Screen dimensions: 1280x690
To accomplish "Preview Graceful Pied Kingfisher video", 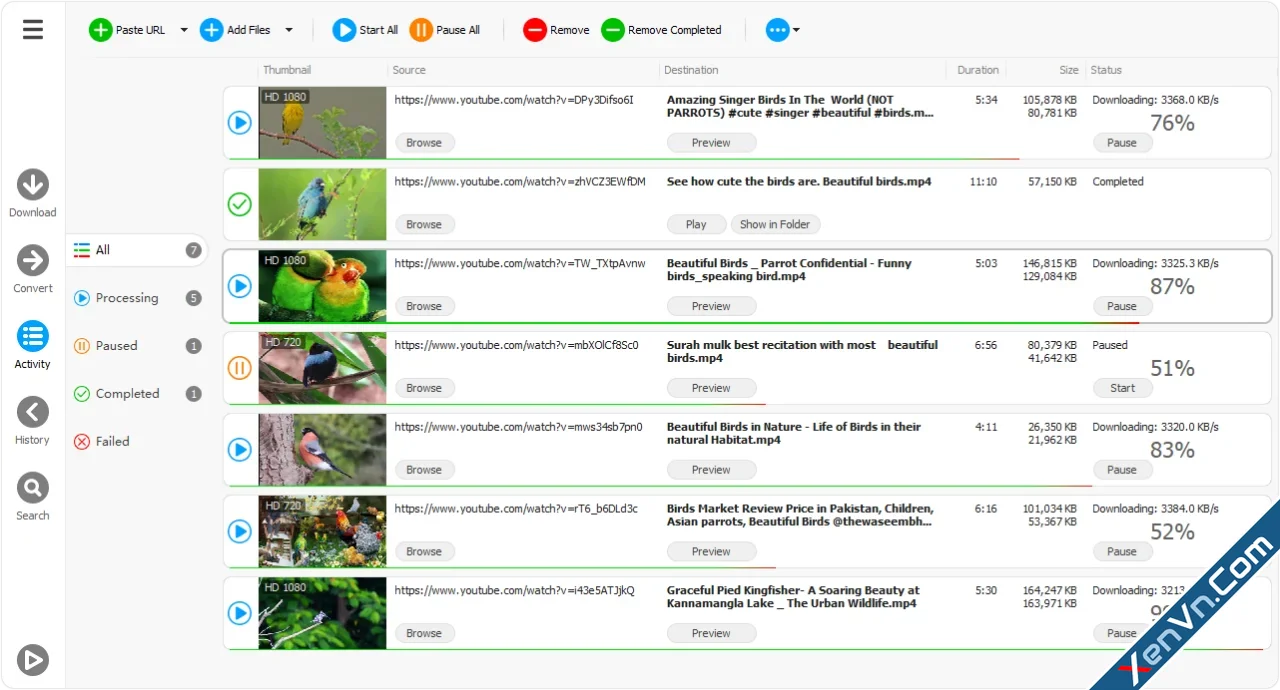I will click(711, 633).
